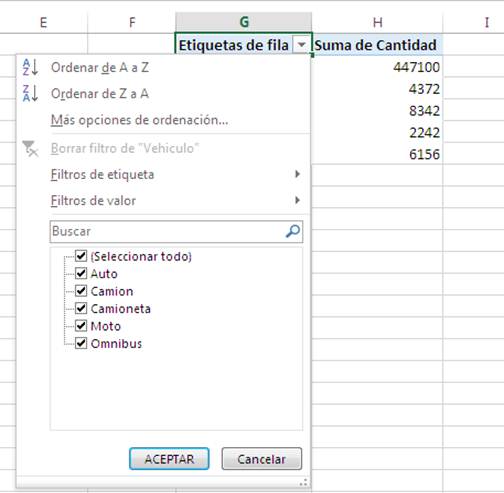Toggle the Moto checkbox
Screen dimensions: 504x493
pos(81,326)
